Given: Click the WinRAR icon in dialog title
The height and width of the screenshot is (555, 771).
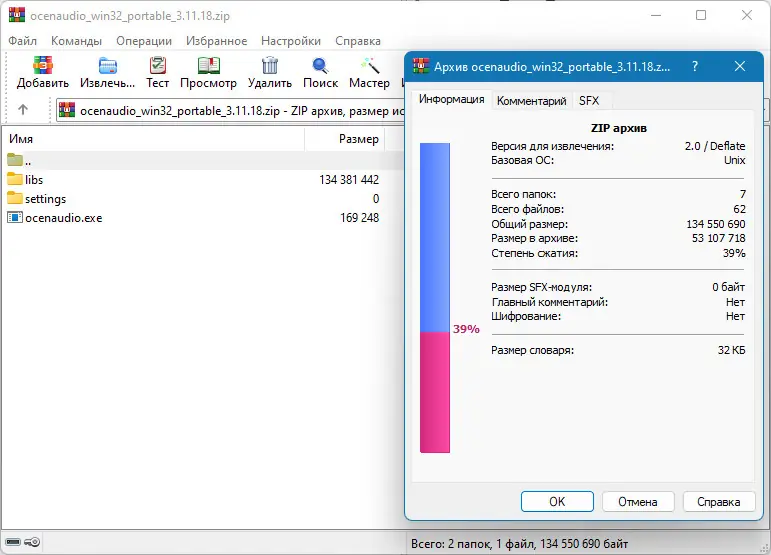Looking at the screenshot, I should point(421,66).
